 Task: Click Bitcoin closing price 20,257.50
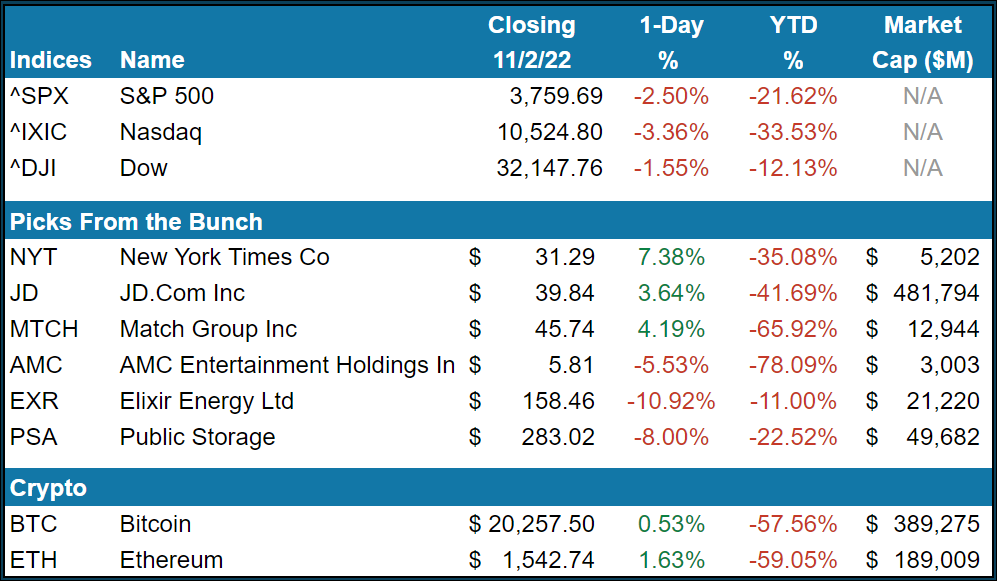(544, 524)
